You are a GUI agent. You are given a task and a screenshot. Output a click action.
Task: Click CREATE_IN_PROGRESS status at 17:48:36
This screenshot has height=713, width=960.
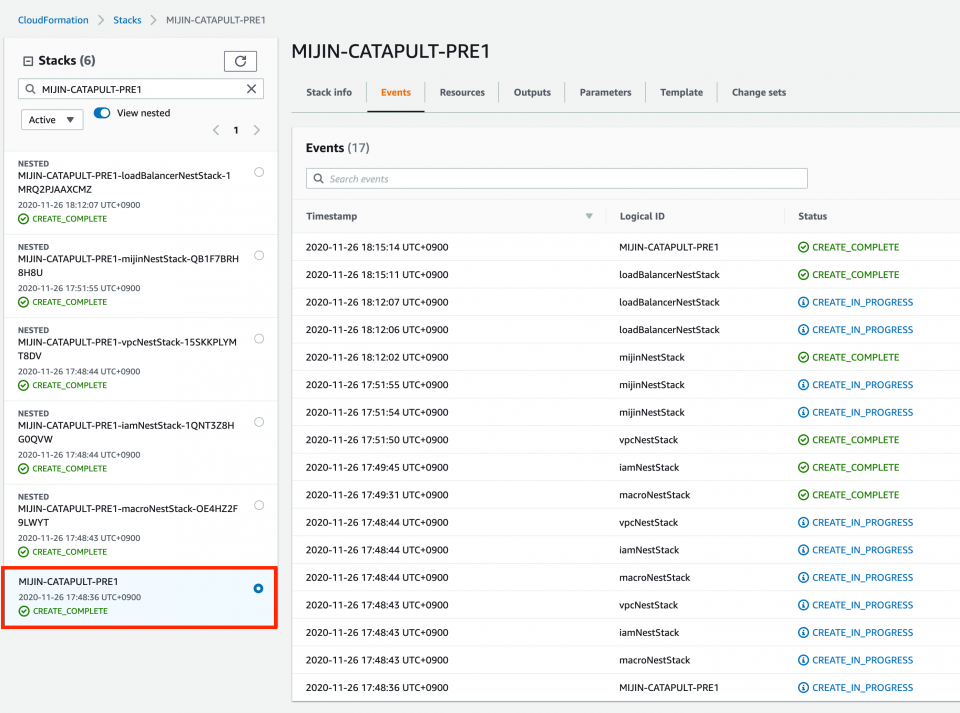tap(856, 688)
